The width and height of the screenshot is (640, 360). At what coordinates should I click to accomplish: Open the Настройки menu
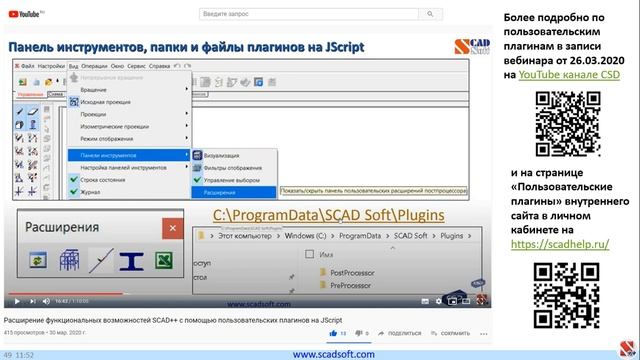coord(51,66)
